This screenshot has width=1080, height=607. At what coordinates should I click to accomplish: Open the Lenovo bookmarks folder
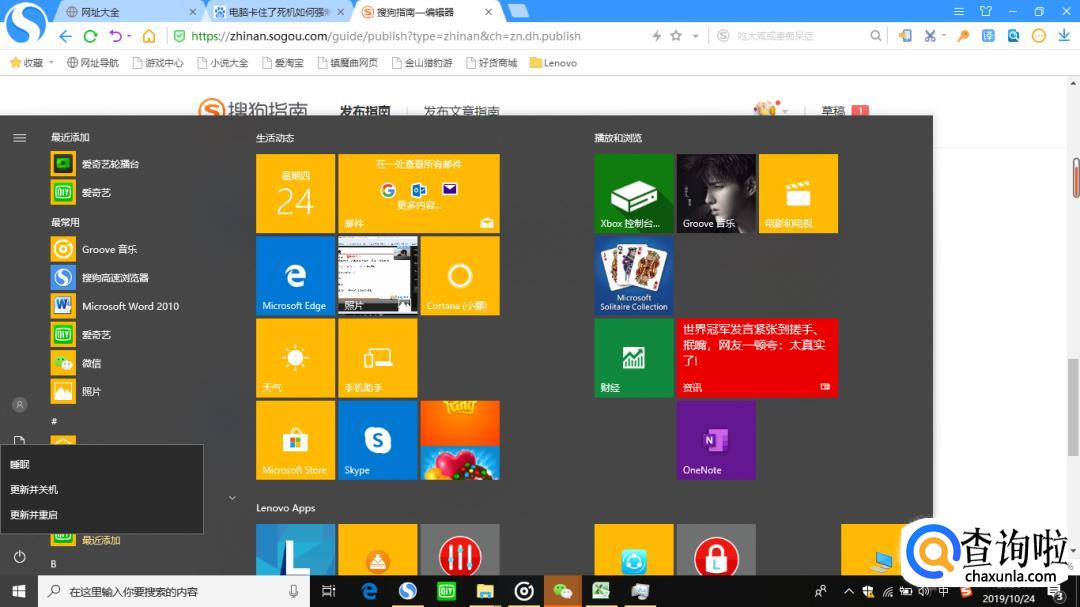click(553, 63)
